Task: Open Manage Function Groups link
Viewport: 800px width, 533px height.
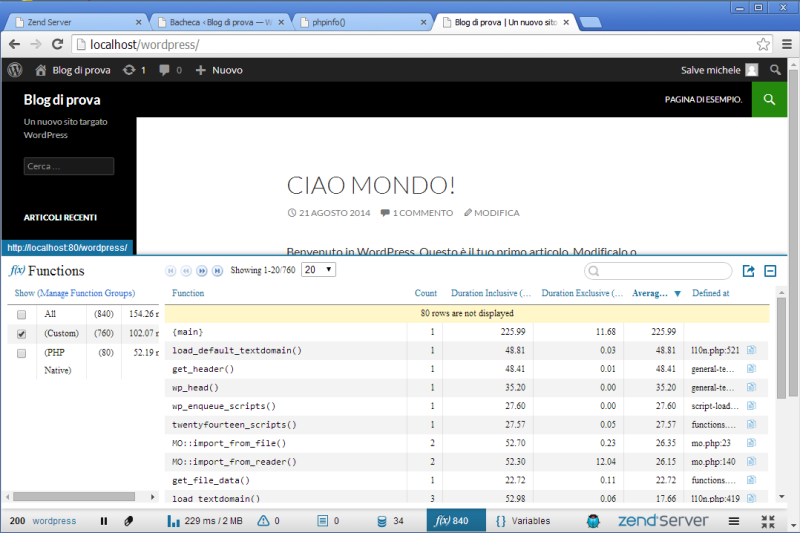Action: pos(87,293)
